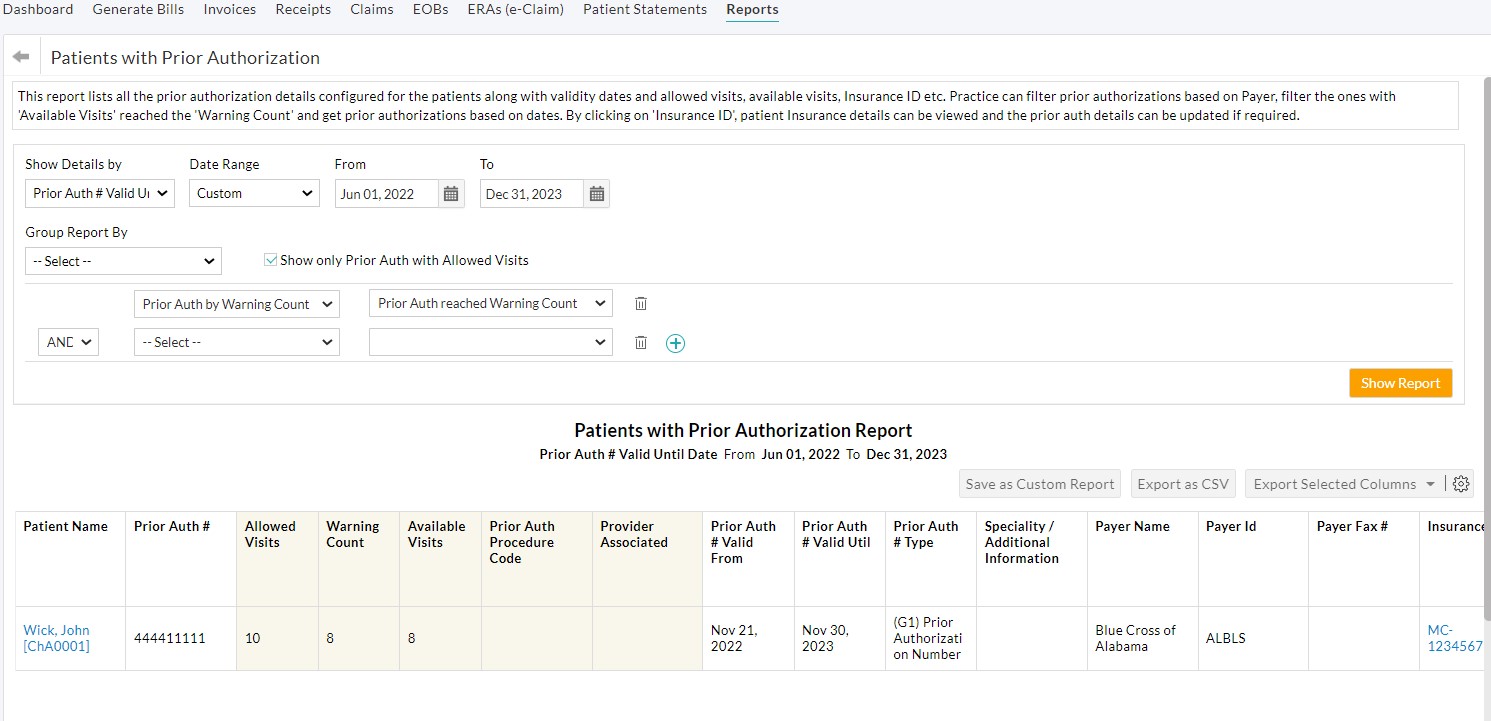Open column settings with the gear icon
The image size is (1491, 721).
tap(1461, 483)
